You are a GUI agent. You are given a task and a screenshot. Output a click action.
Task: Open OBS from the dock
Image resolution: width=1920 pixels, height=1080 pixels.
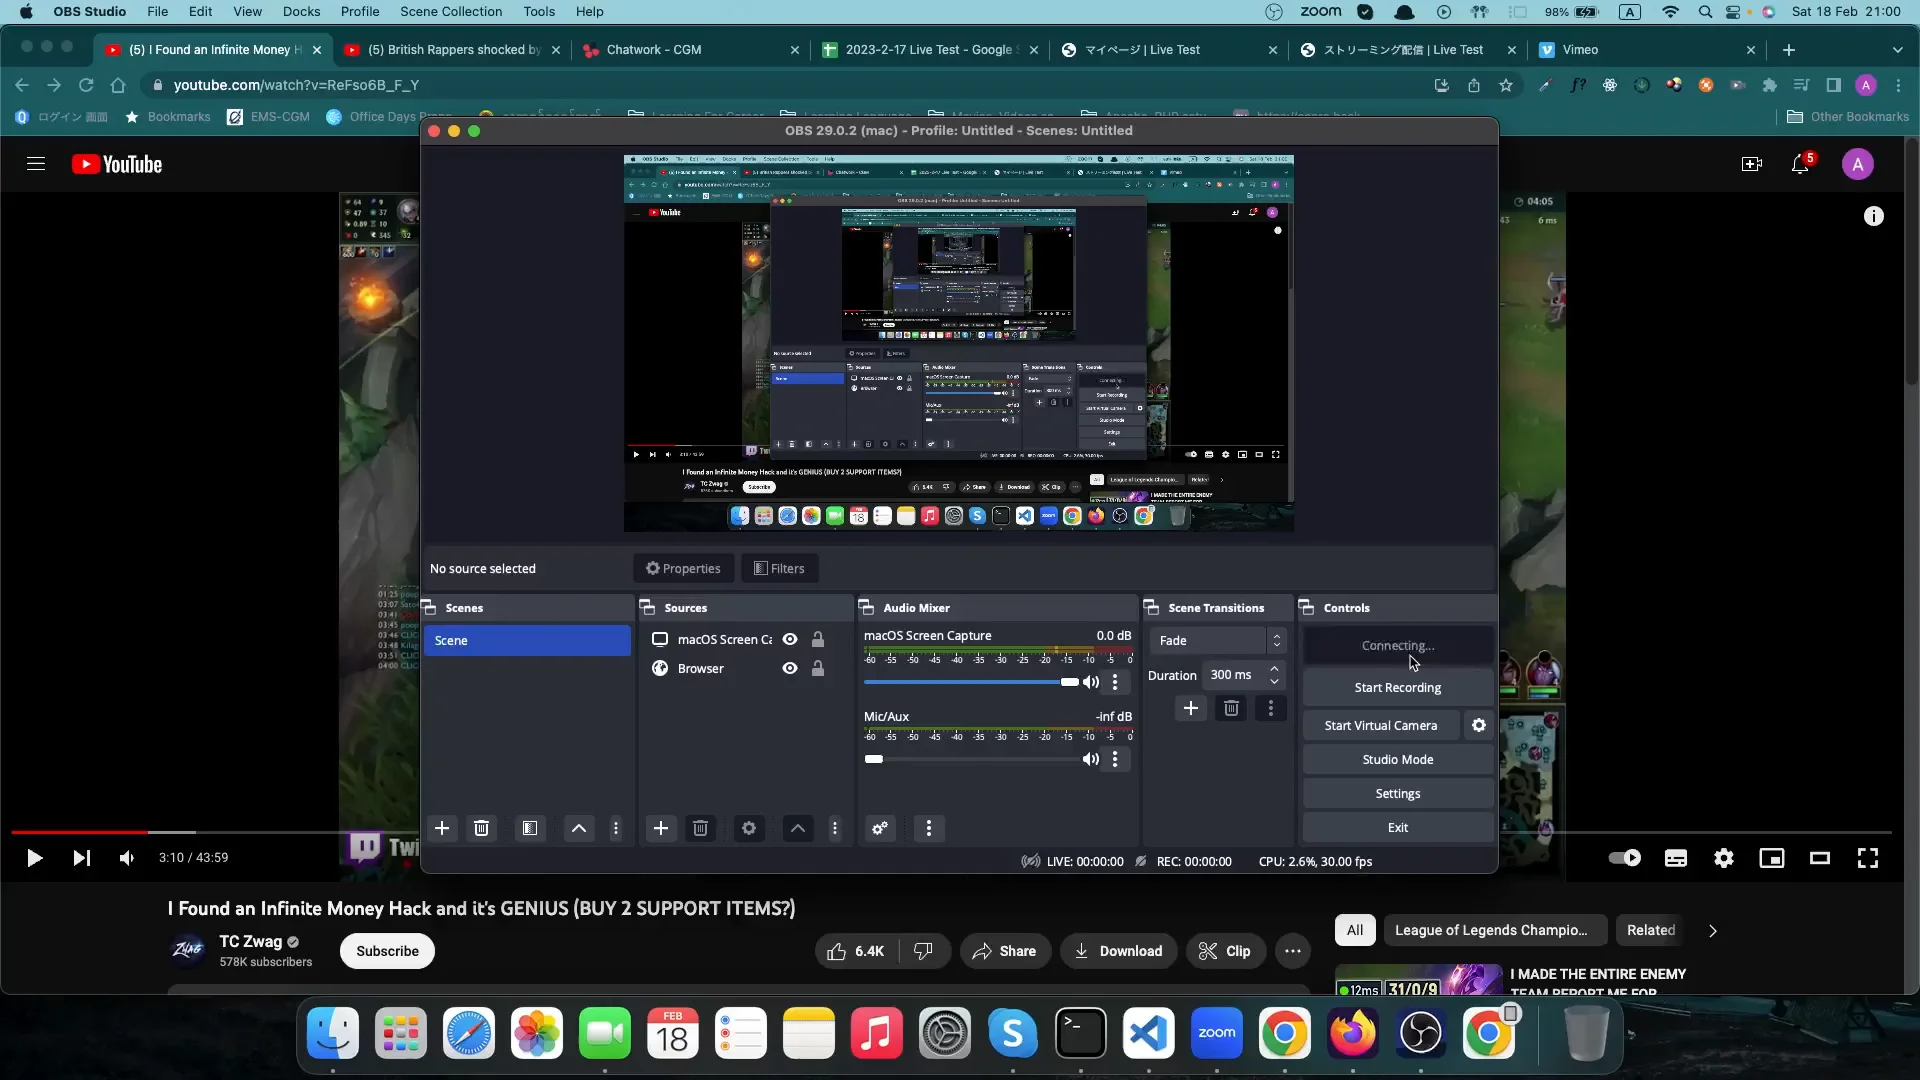pos(1421,1033)
